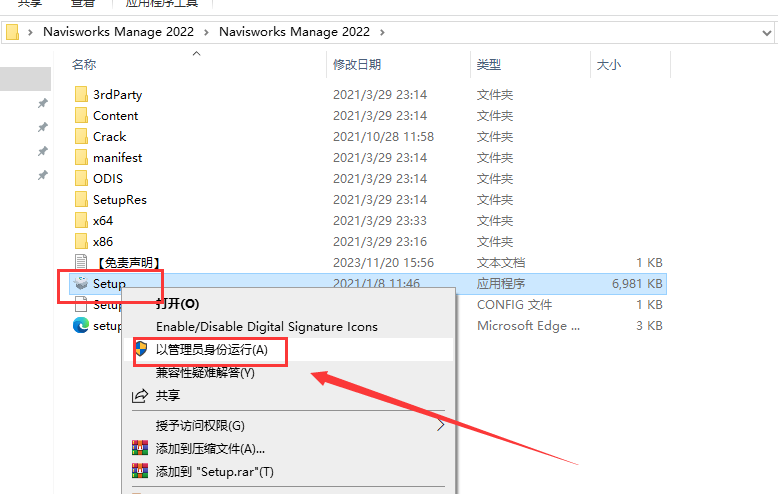778x494 pixels.
Task: Click the CONFIG 文件 type cell
Action: 514,304
